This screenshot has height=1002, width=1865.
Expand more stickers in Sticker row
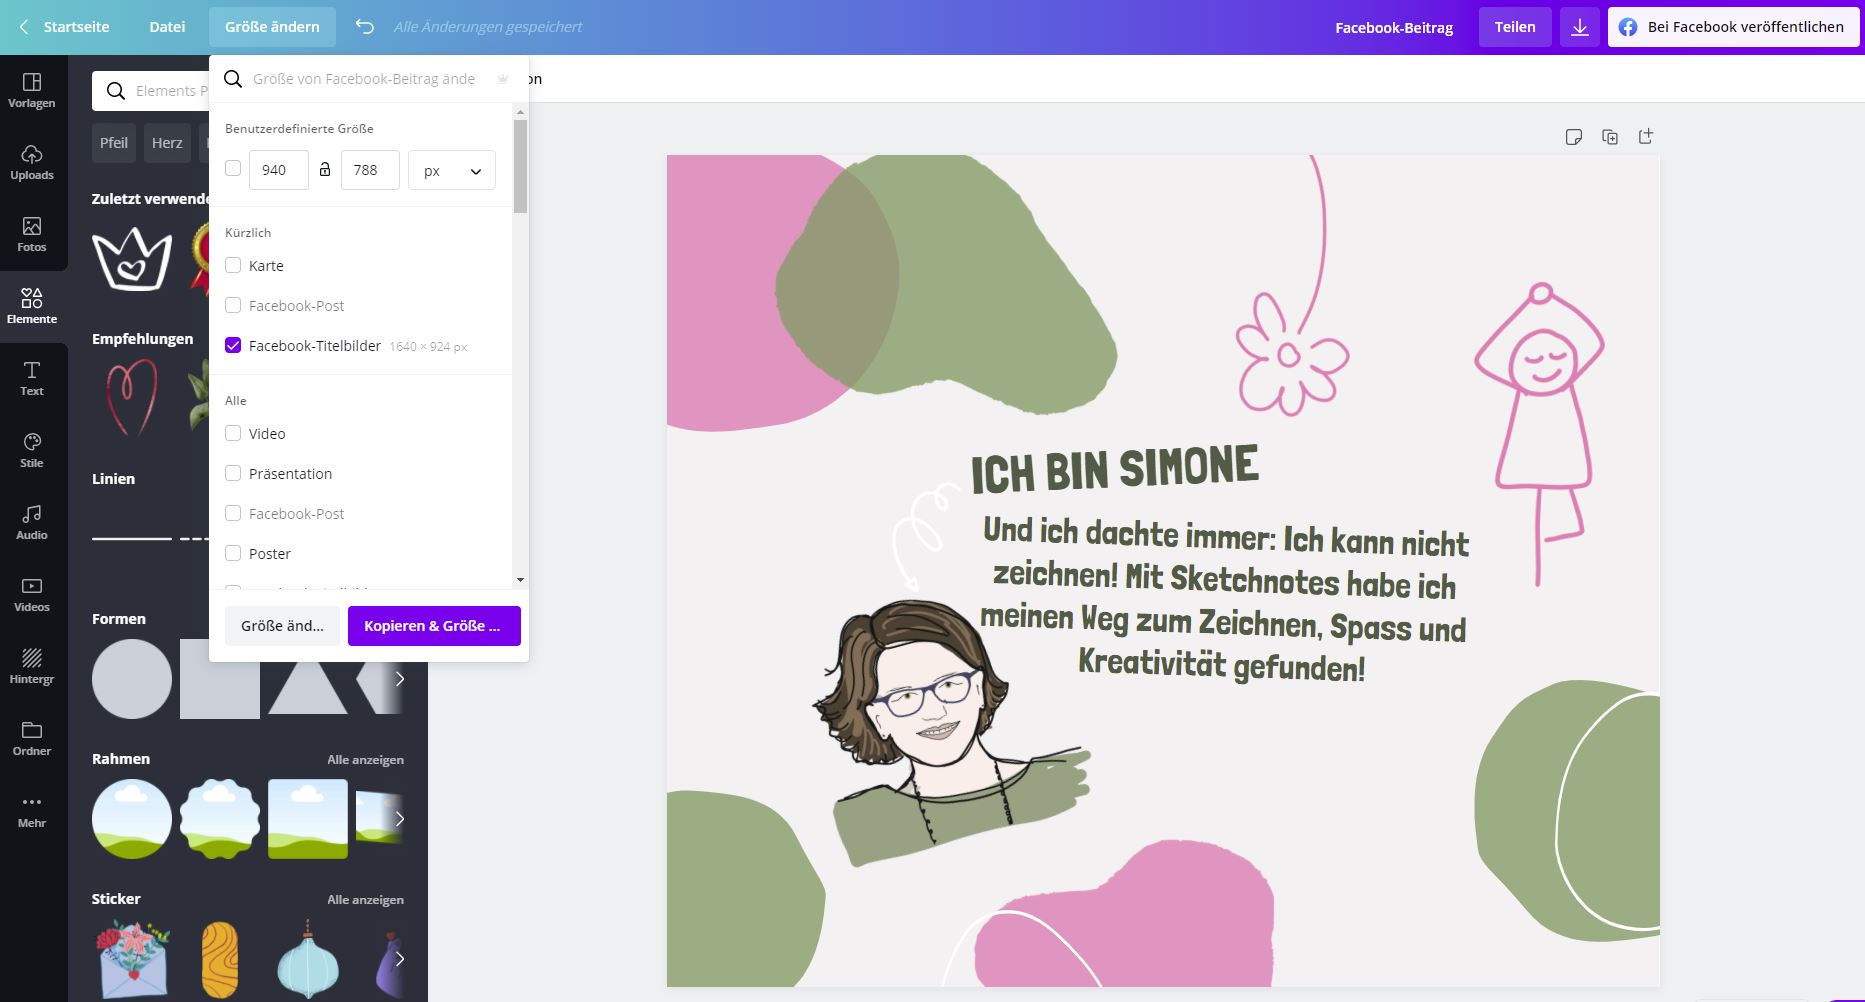tap(399, 959)
